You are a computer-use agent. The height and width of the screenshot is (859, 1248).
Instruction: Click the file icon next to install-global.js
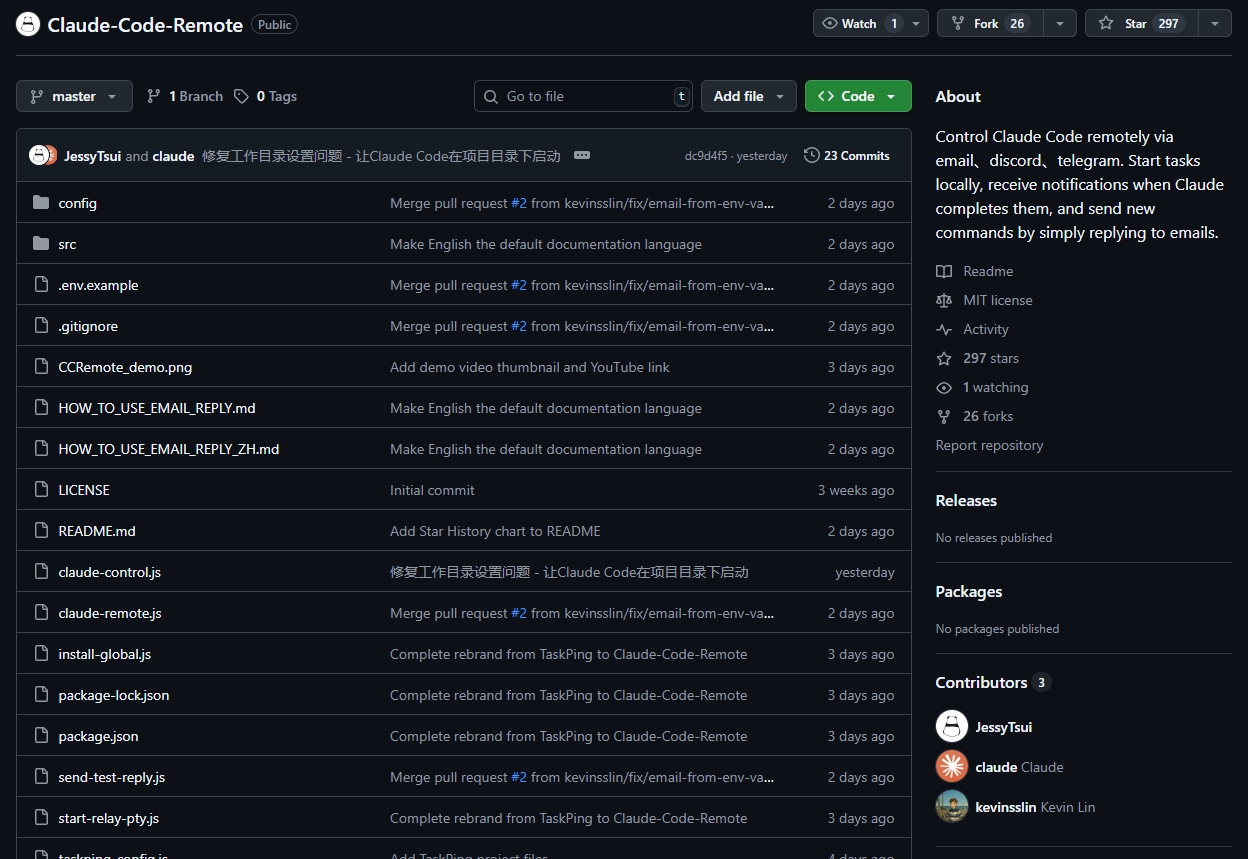coord(41,654)
